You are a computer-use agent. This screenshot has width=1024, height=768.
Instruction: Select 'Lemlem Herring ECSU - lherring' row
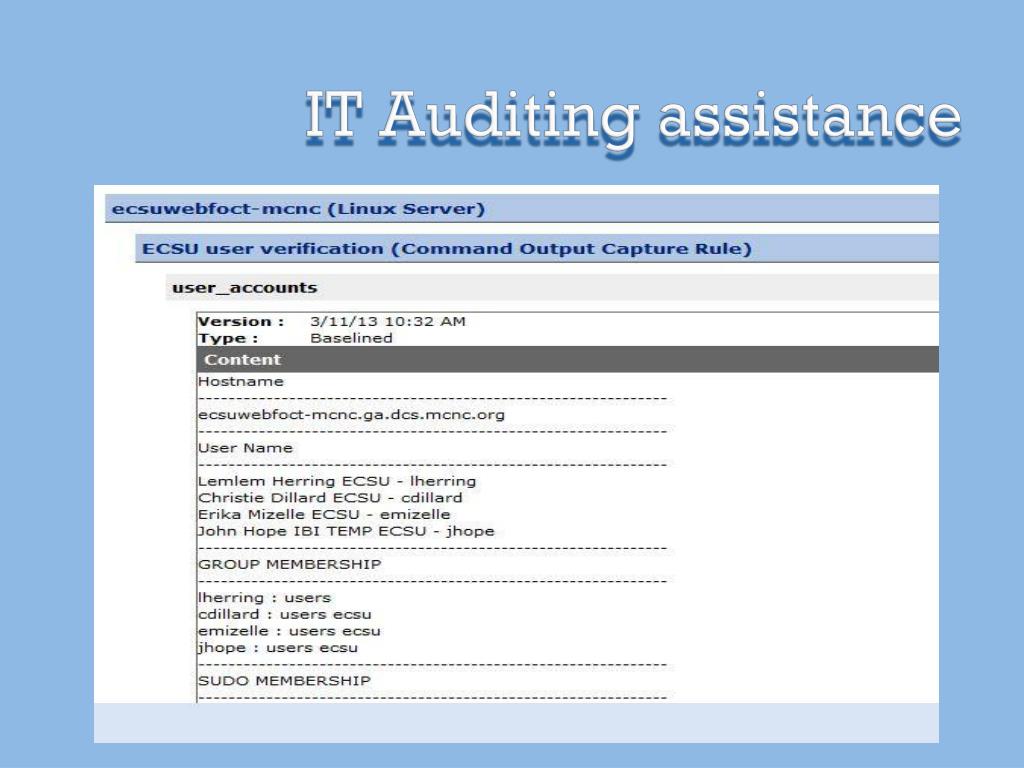tap(337, 481)
